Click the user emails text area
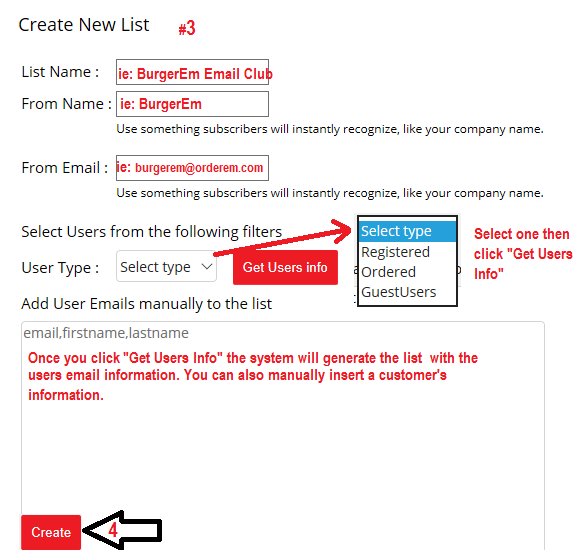This screenshot has width=581, height=550. pyautogui.click(x=283, y=434)
